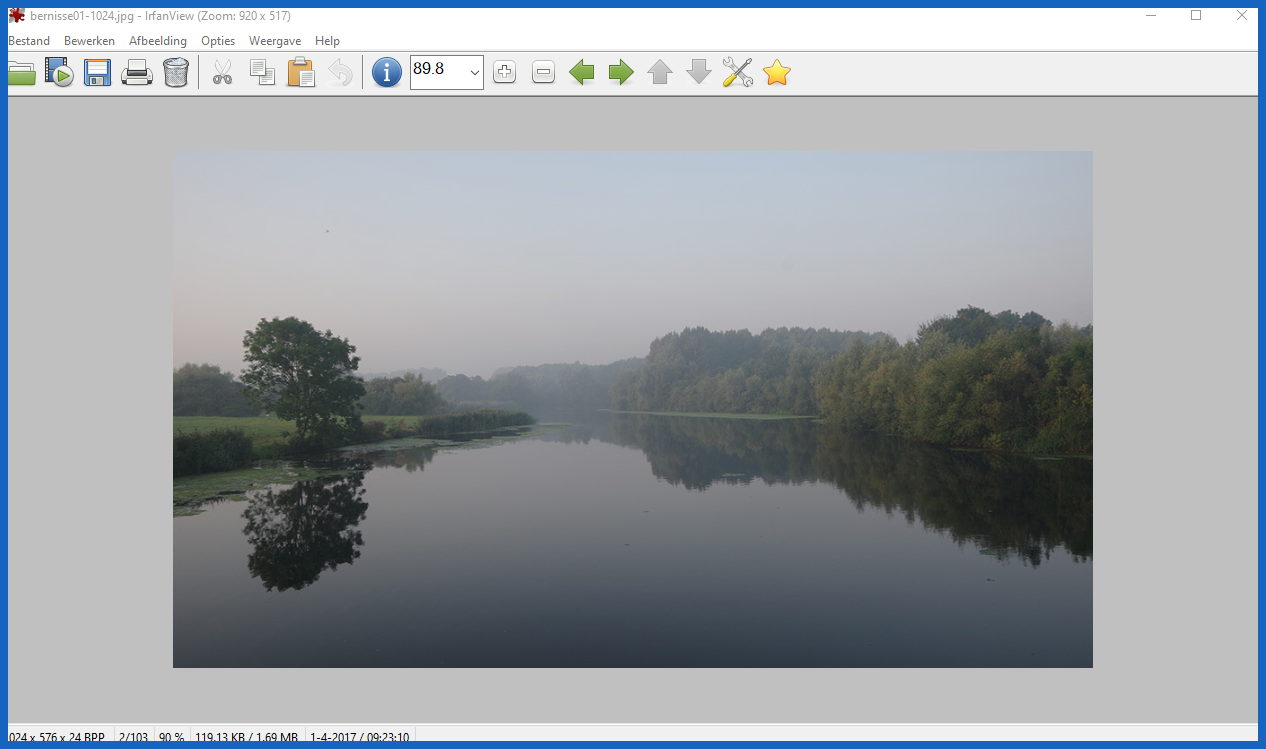The width and height of the screenshot is (1266, 749).
Task: Copy the image using the copy icon
Action: 262,73
